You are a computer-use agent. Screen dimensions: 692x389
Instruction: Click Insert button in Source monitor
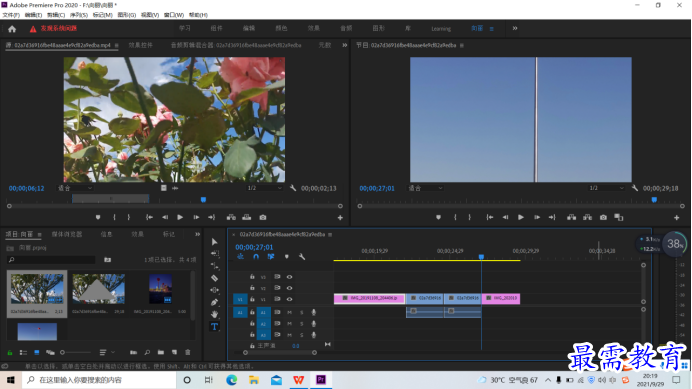tap(231, 217)
